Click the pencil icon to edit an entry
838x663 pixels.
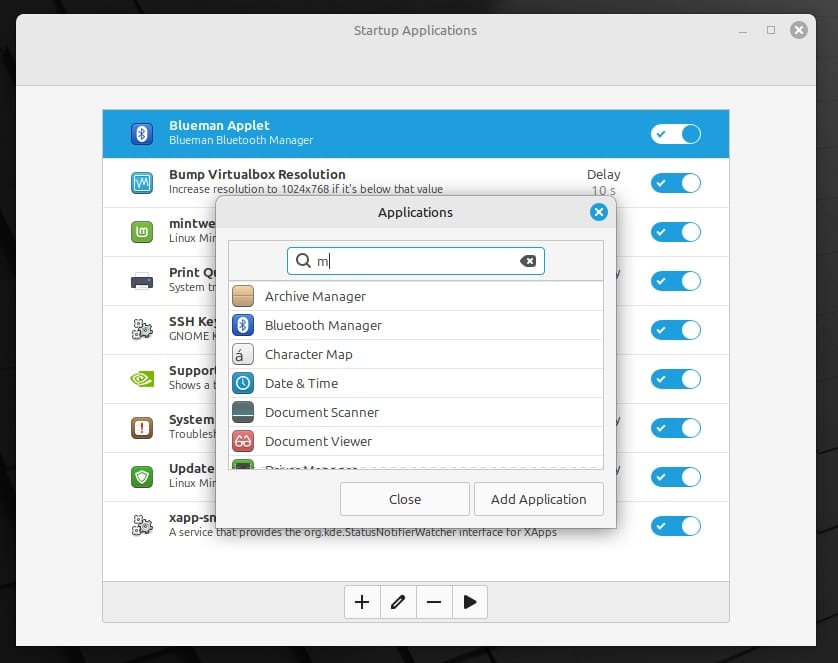pos(398,601)
